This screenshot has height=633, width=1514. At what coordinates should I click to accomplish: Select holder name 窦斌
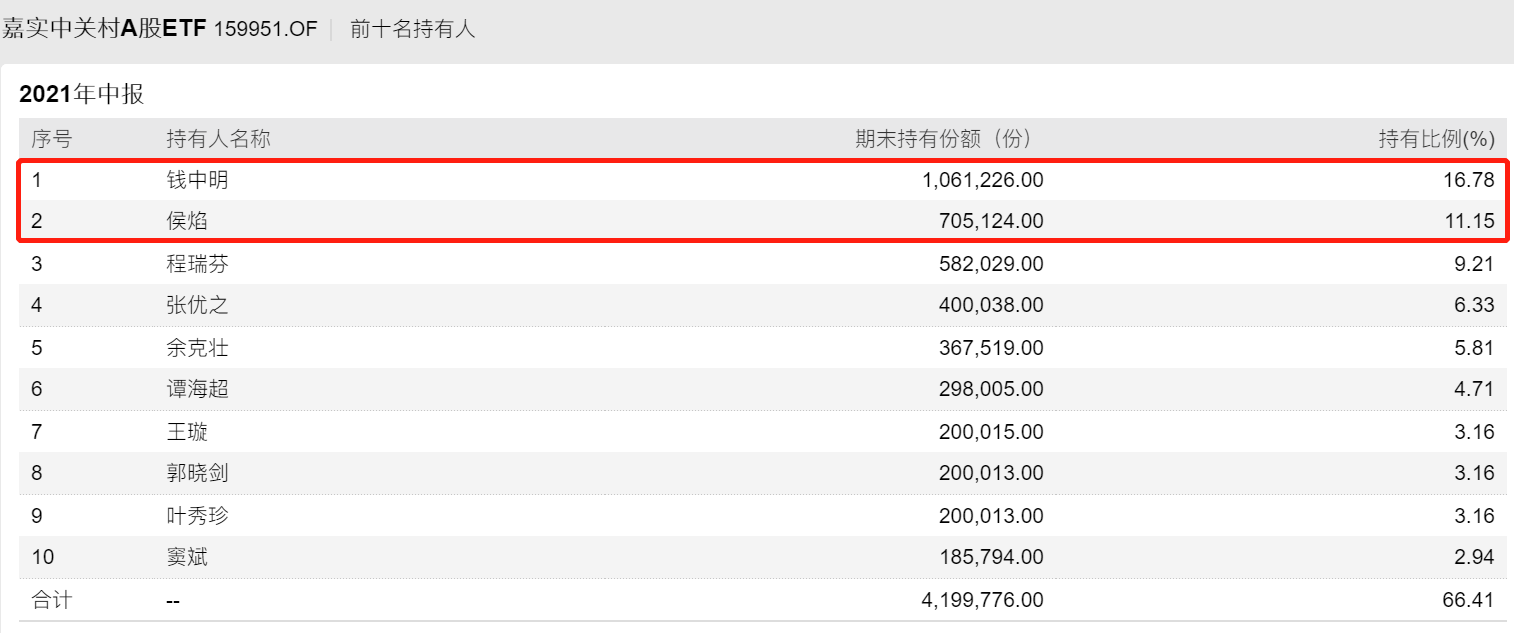187,557
